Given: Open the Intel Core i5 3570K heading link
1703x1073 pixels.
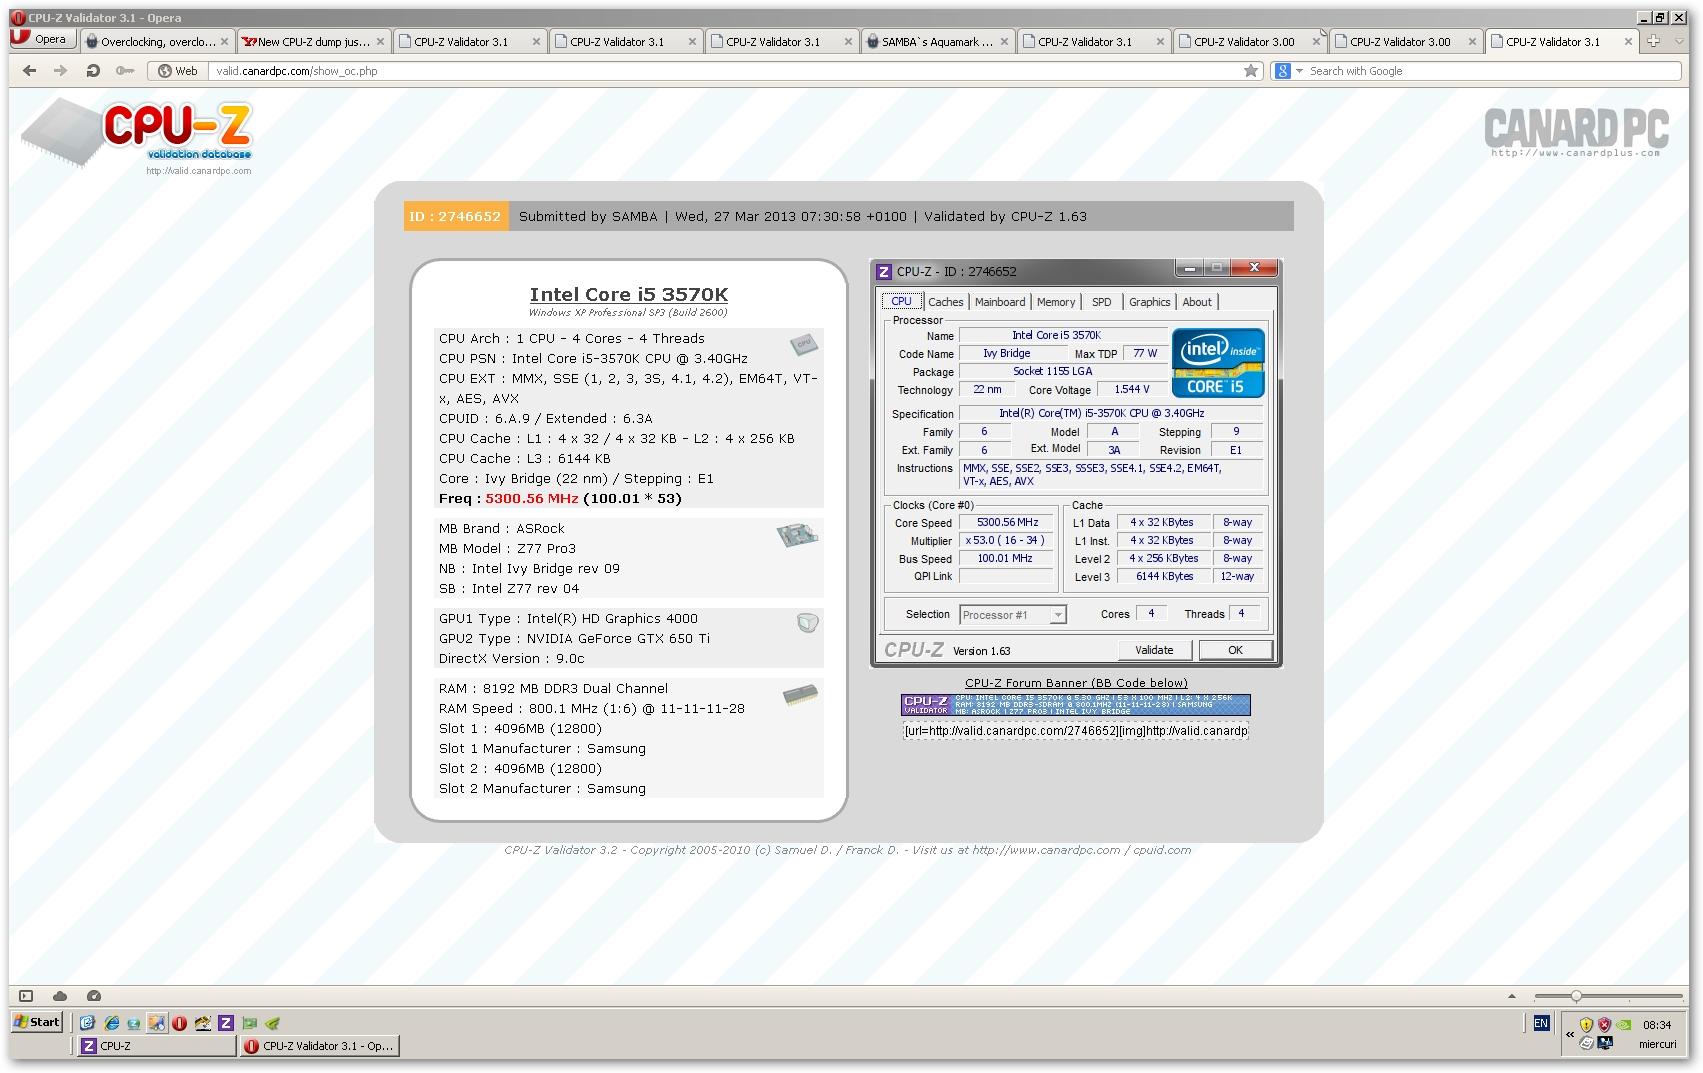Looking at the screenshot, I should point(629,294).
